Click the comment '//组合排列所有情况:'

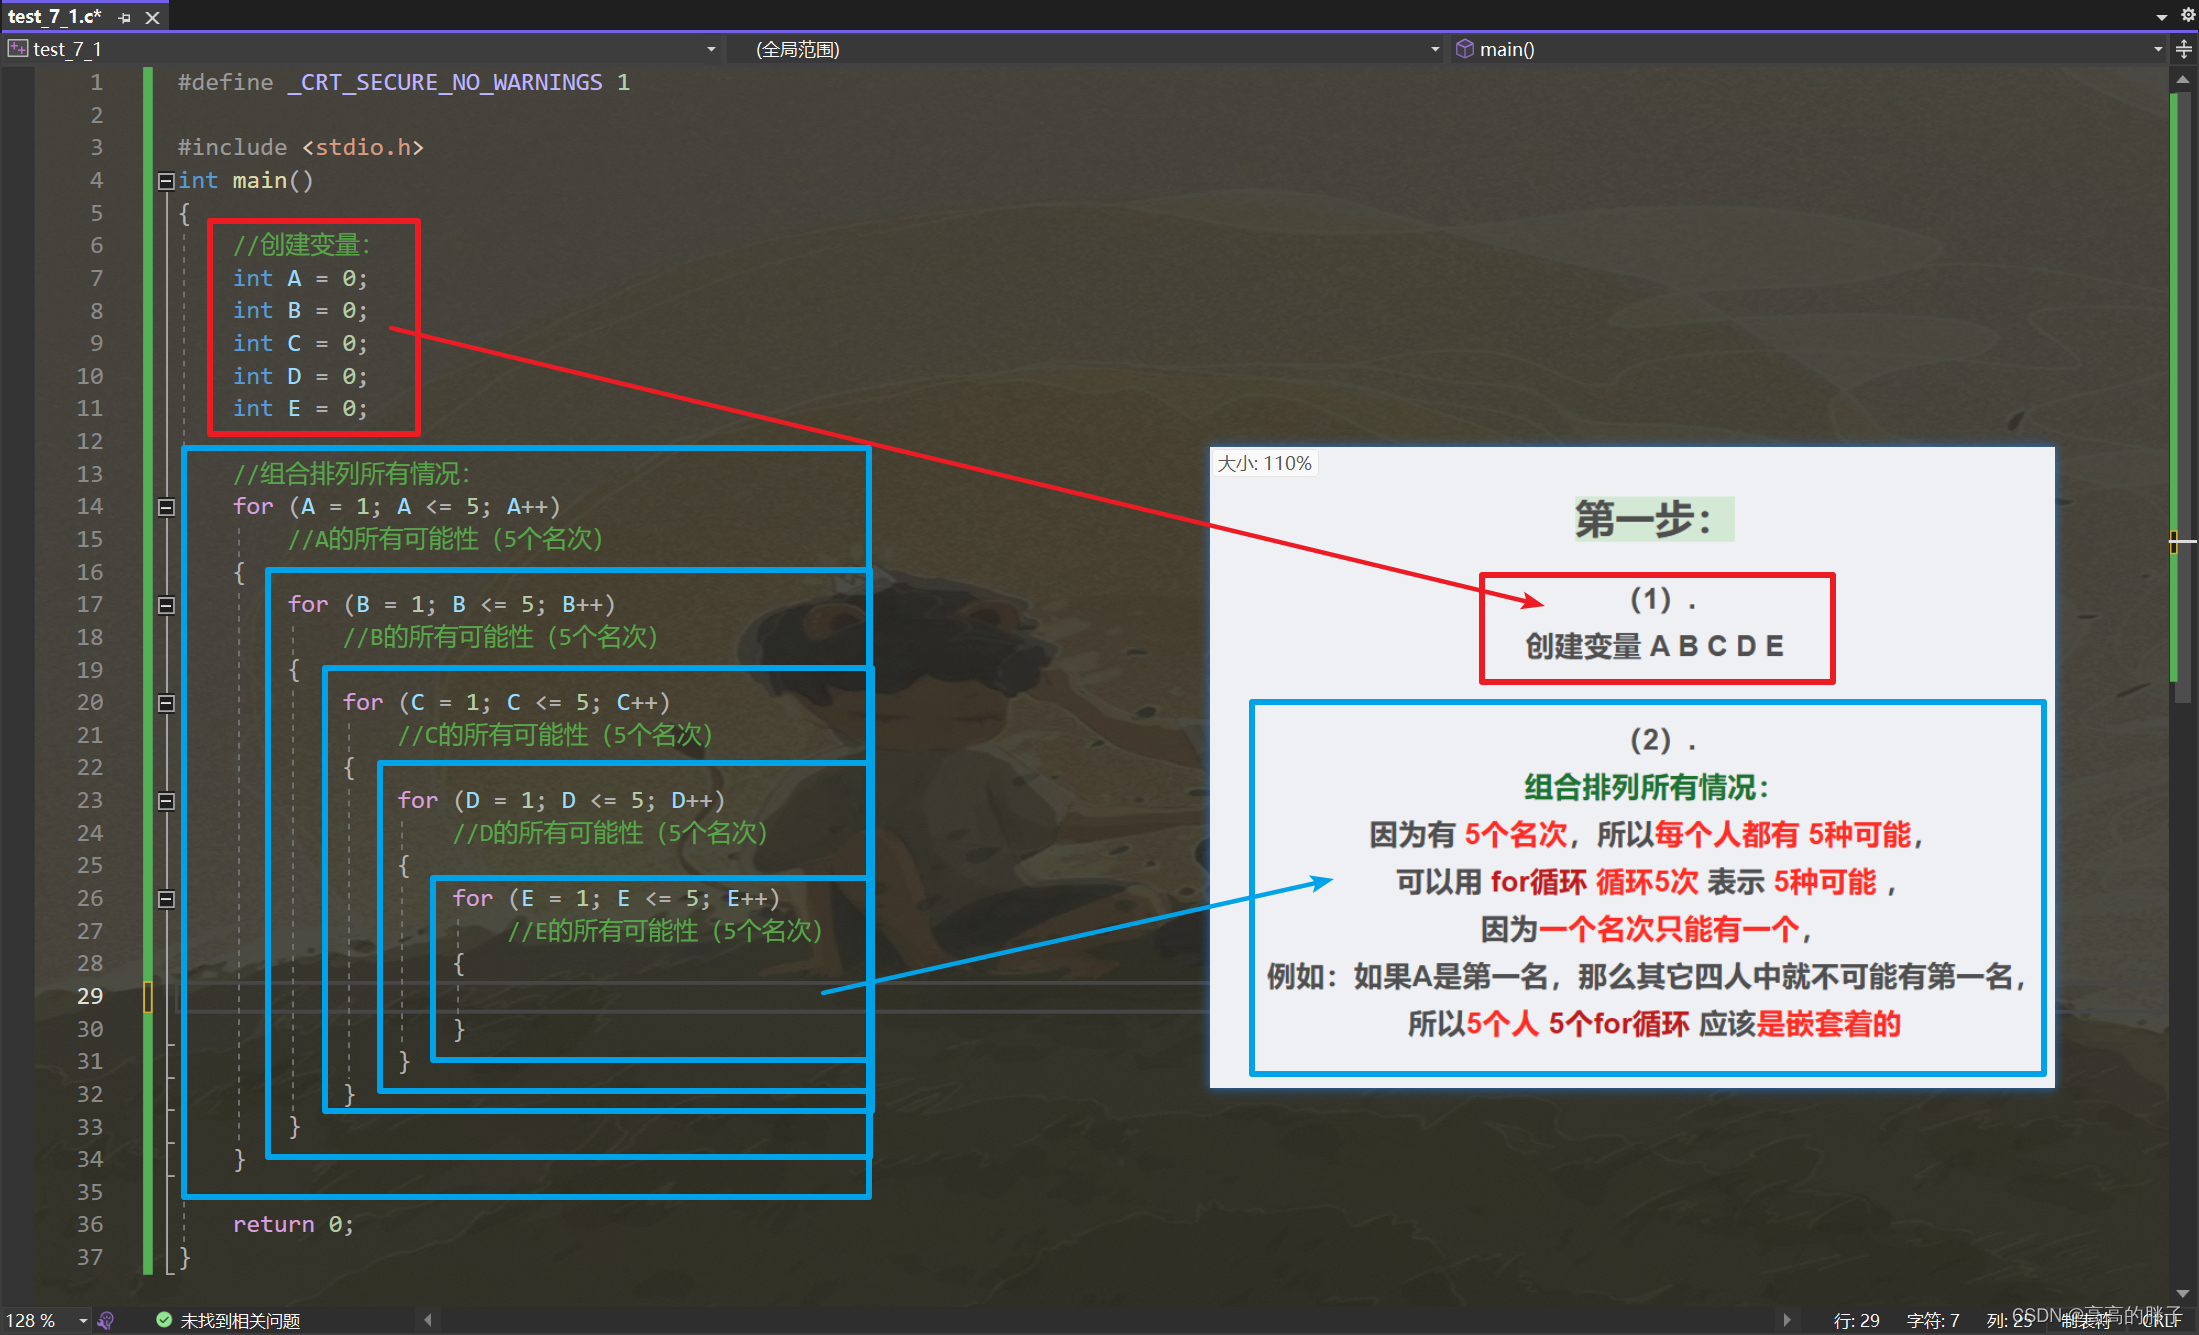coord(352,473)
